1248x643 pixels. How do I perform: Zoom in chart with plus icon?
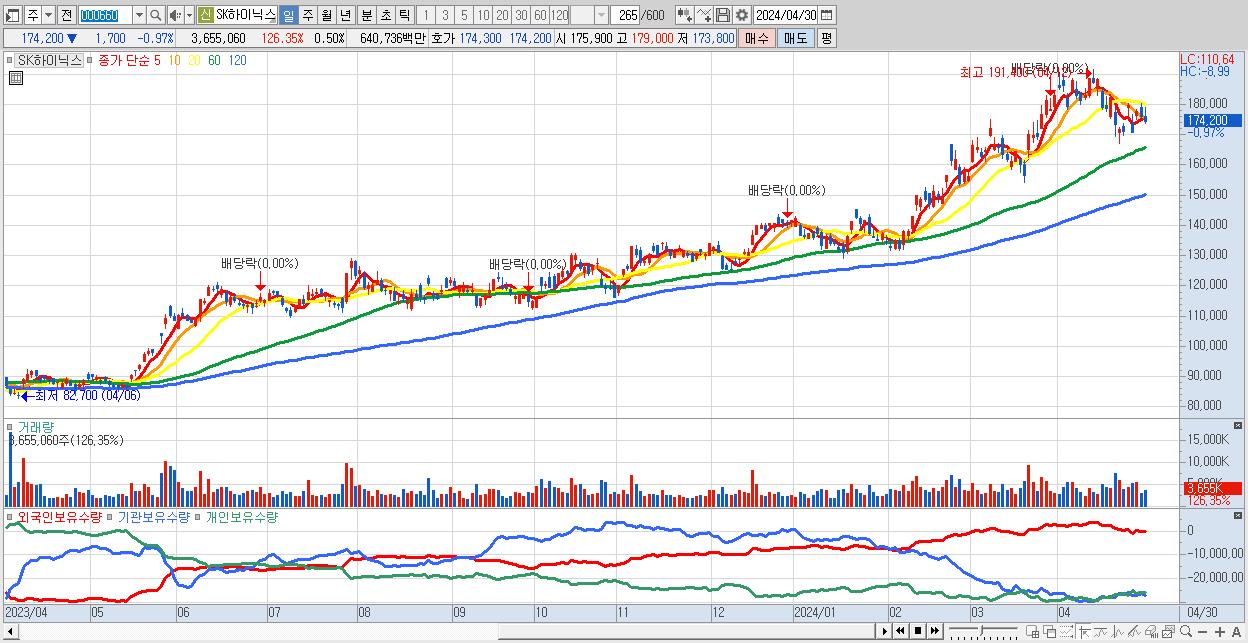point(1220,632)
